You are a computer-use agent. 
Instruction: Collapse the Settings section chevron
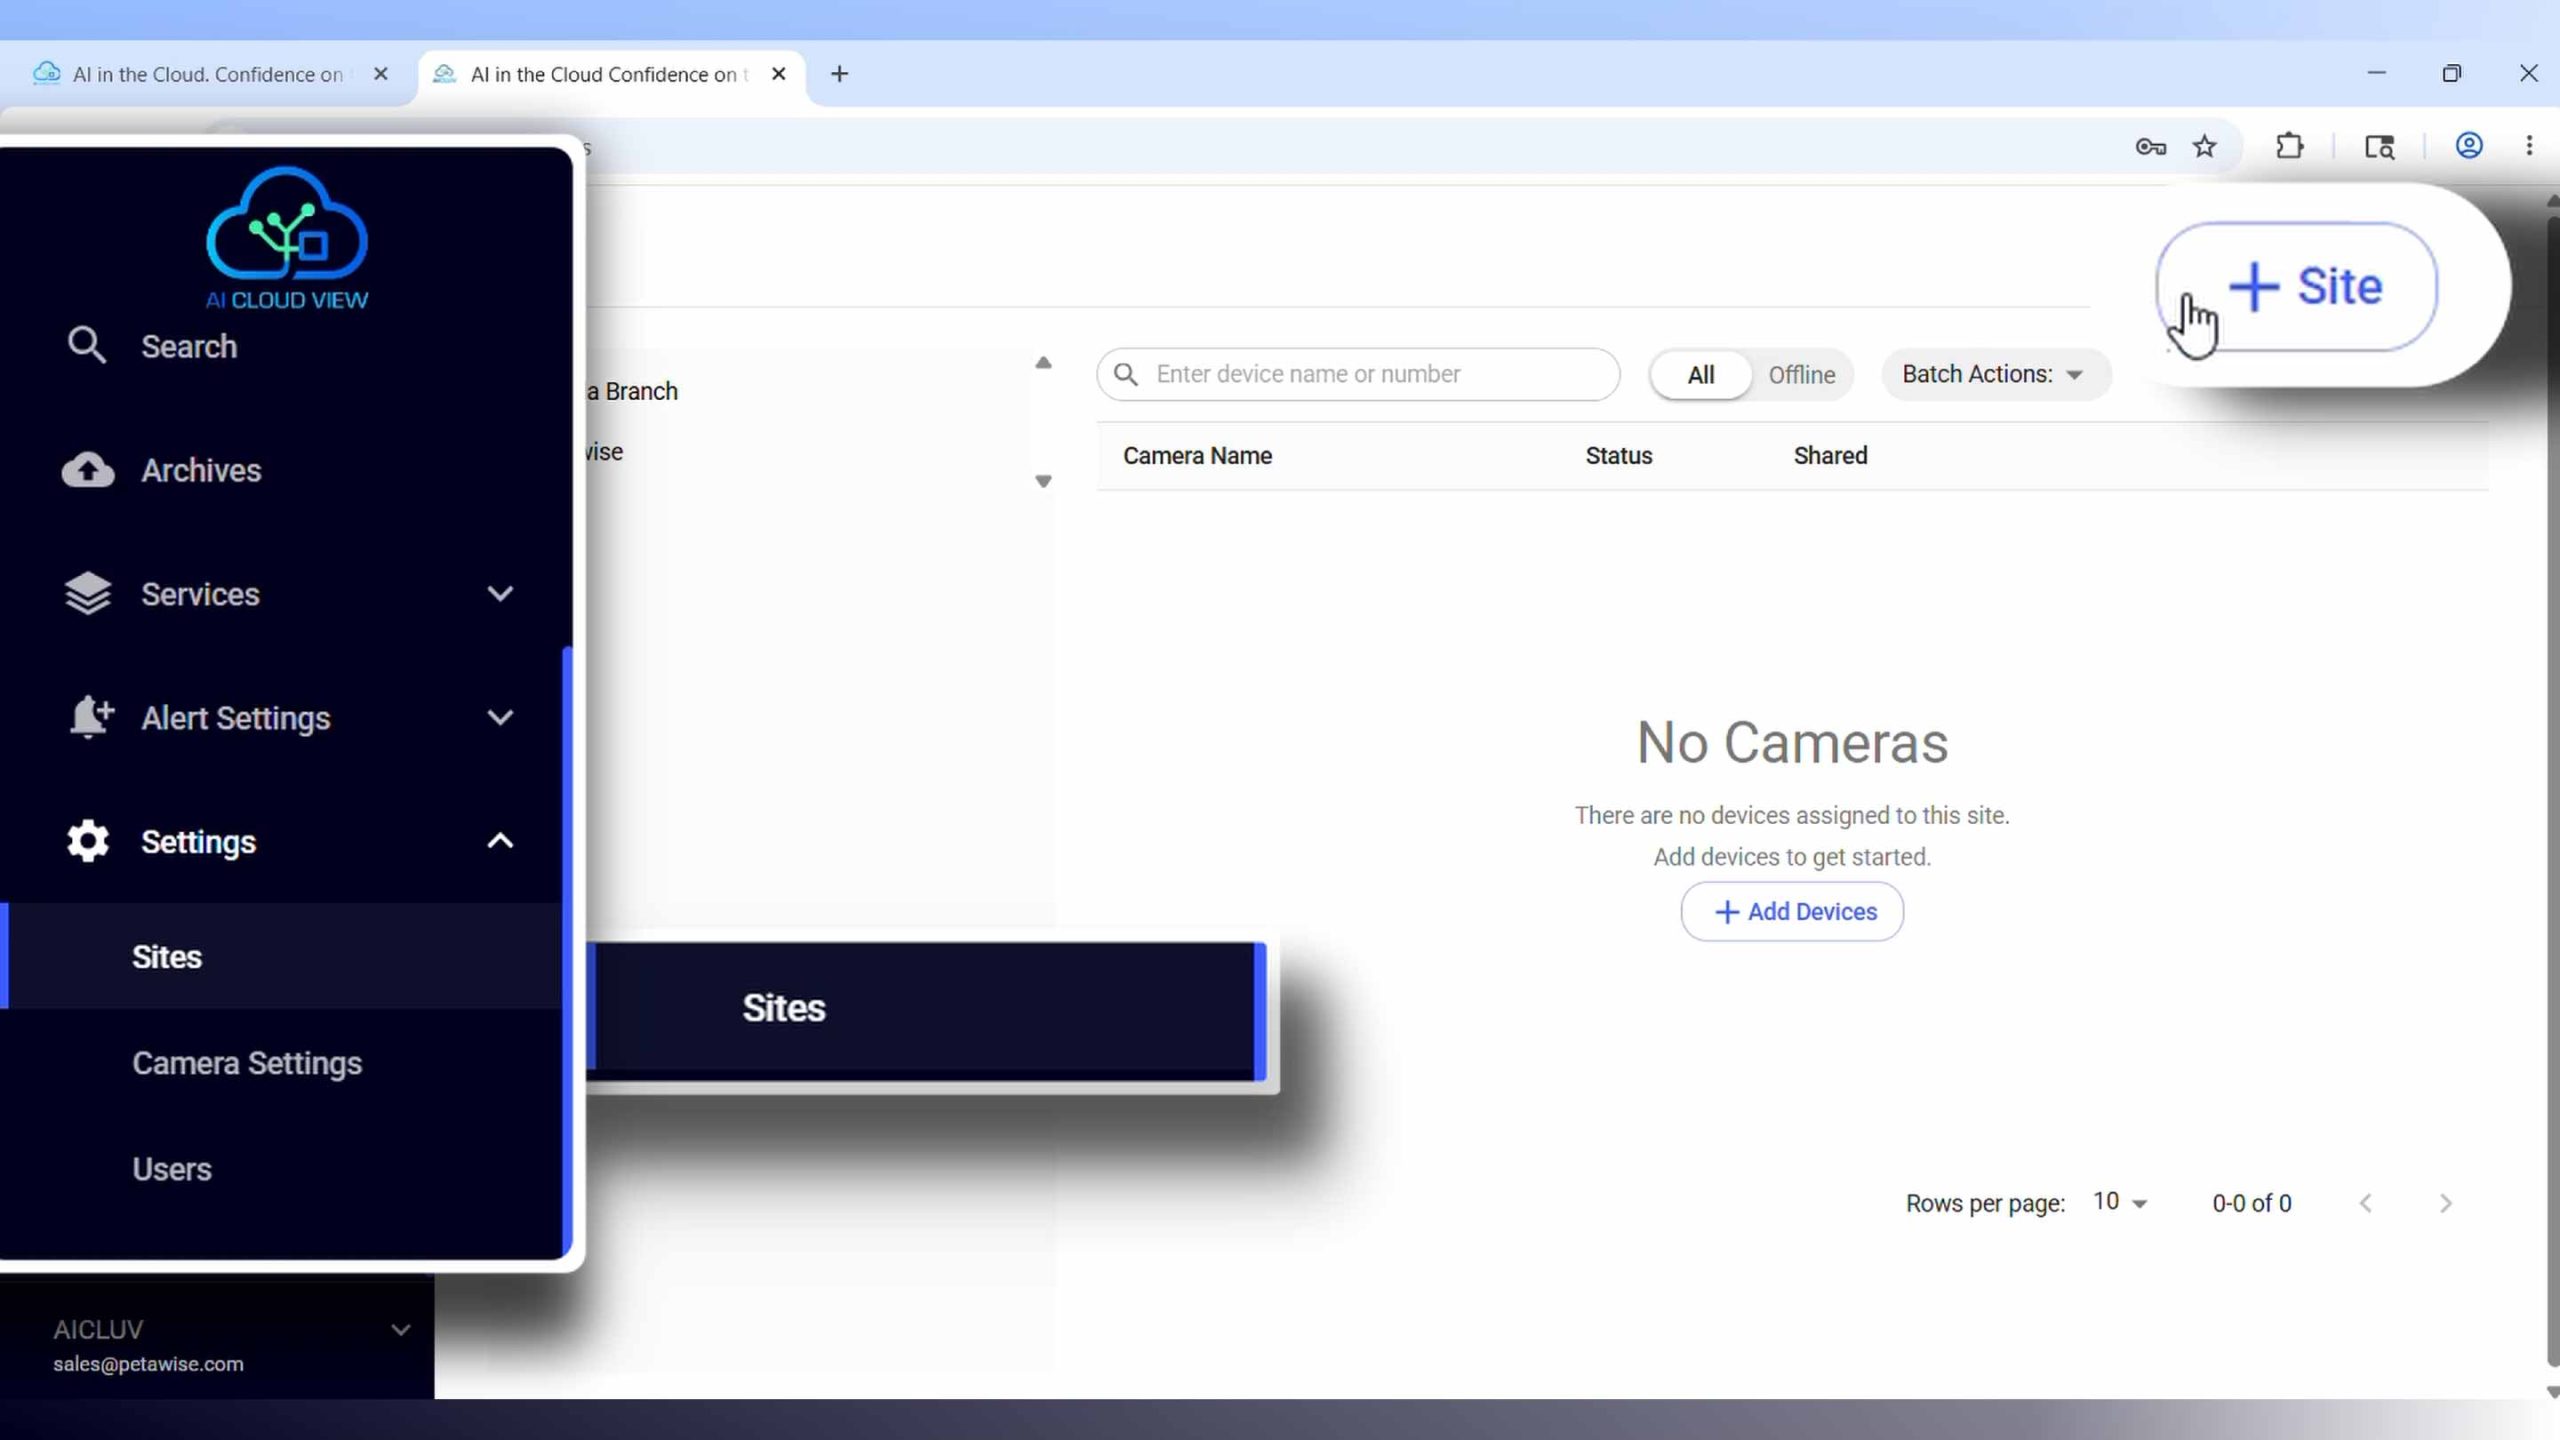(x=500, y=841)
